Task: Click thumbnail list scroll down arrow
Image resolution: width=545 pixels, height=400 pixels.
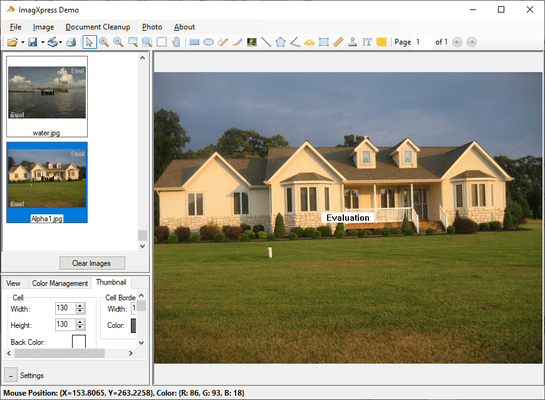Action: (x=142, y=246)
